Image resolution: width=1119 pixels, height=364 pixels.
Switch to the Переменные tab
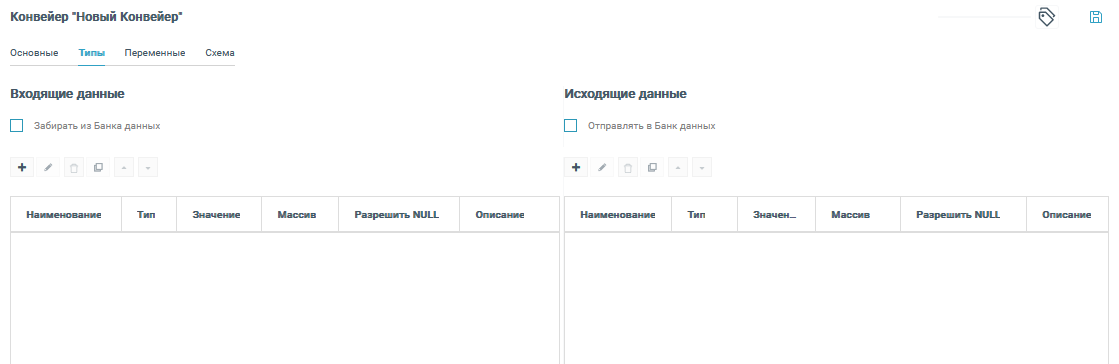[155, 54]
